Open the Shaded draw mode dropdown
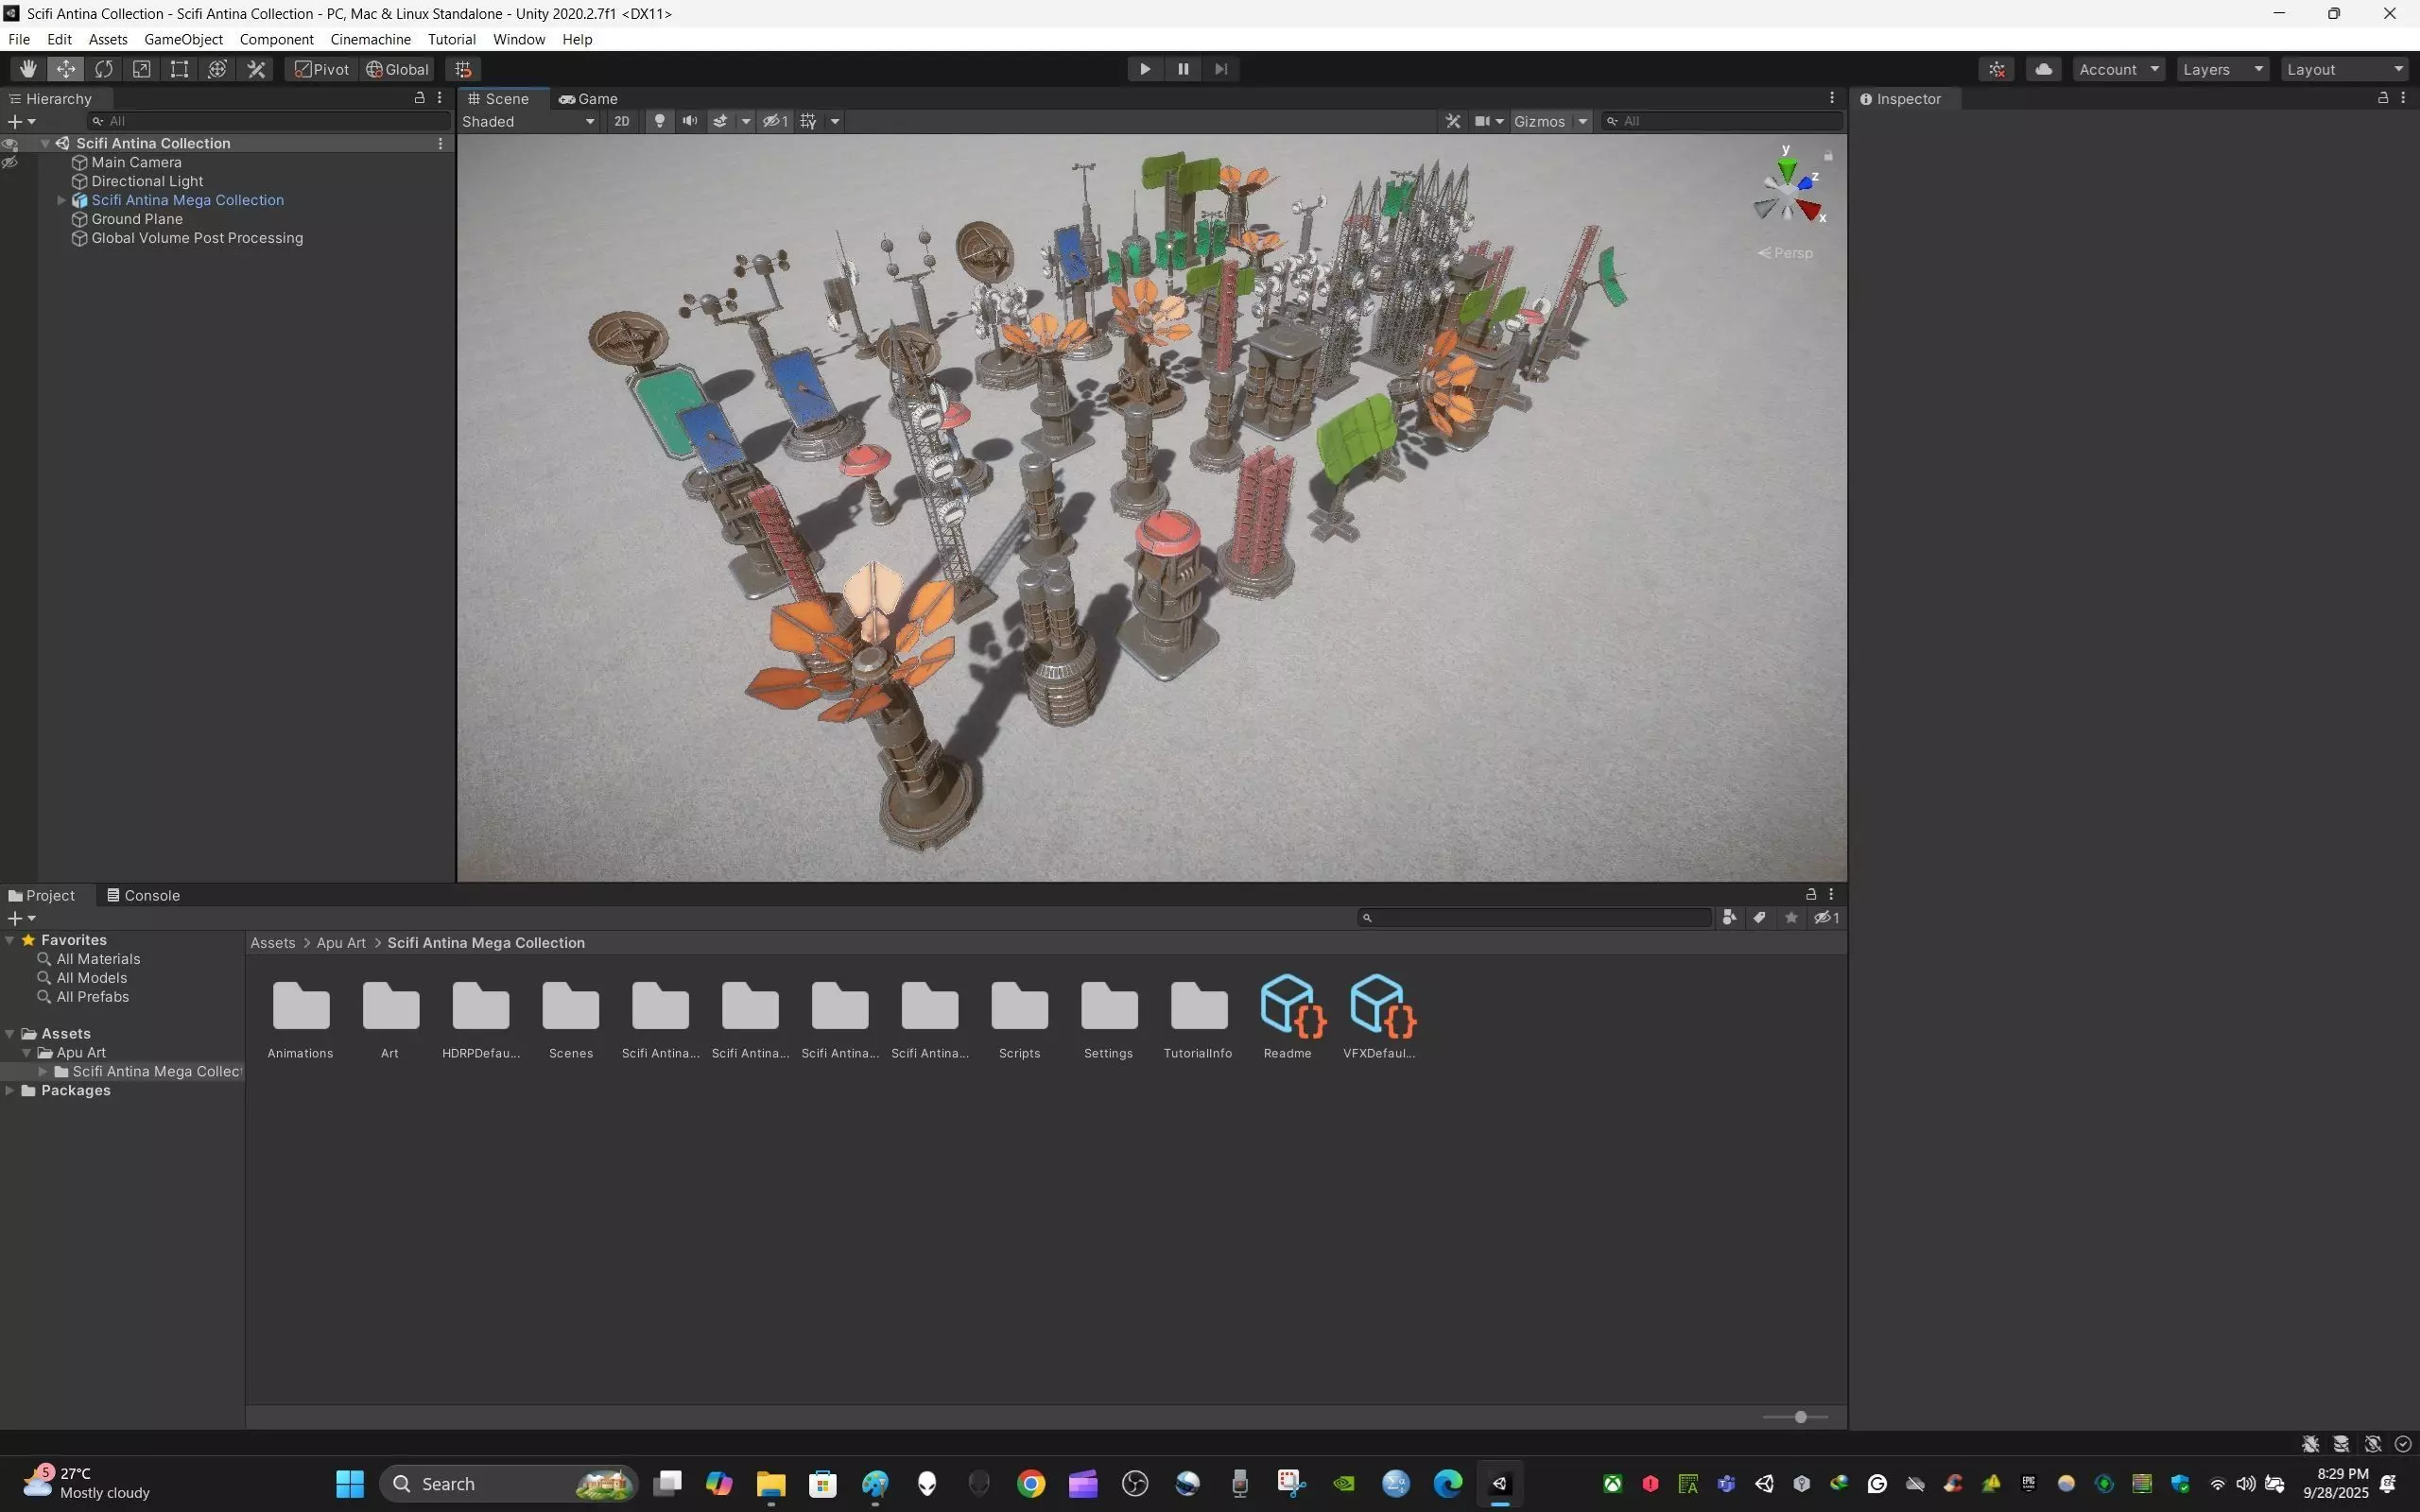The width and height of the screenshot is (2420, 1512). (528, 121)
